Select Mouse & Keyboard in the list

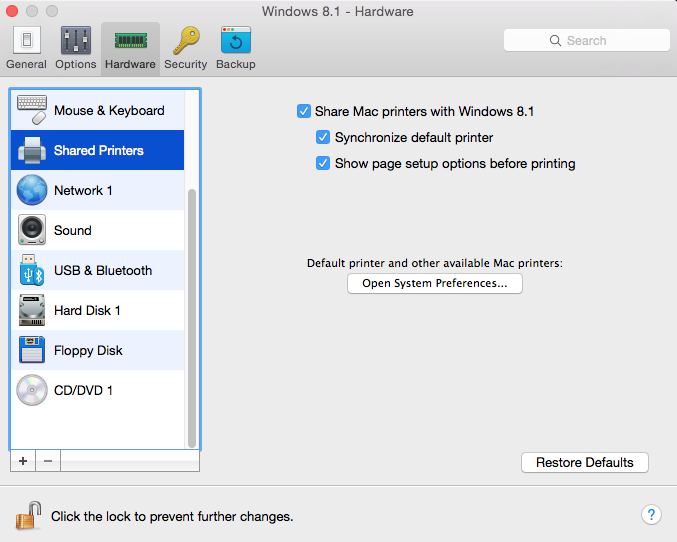coord(98,110)
